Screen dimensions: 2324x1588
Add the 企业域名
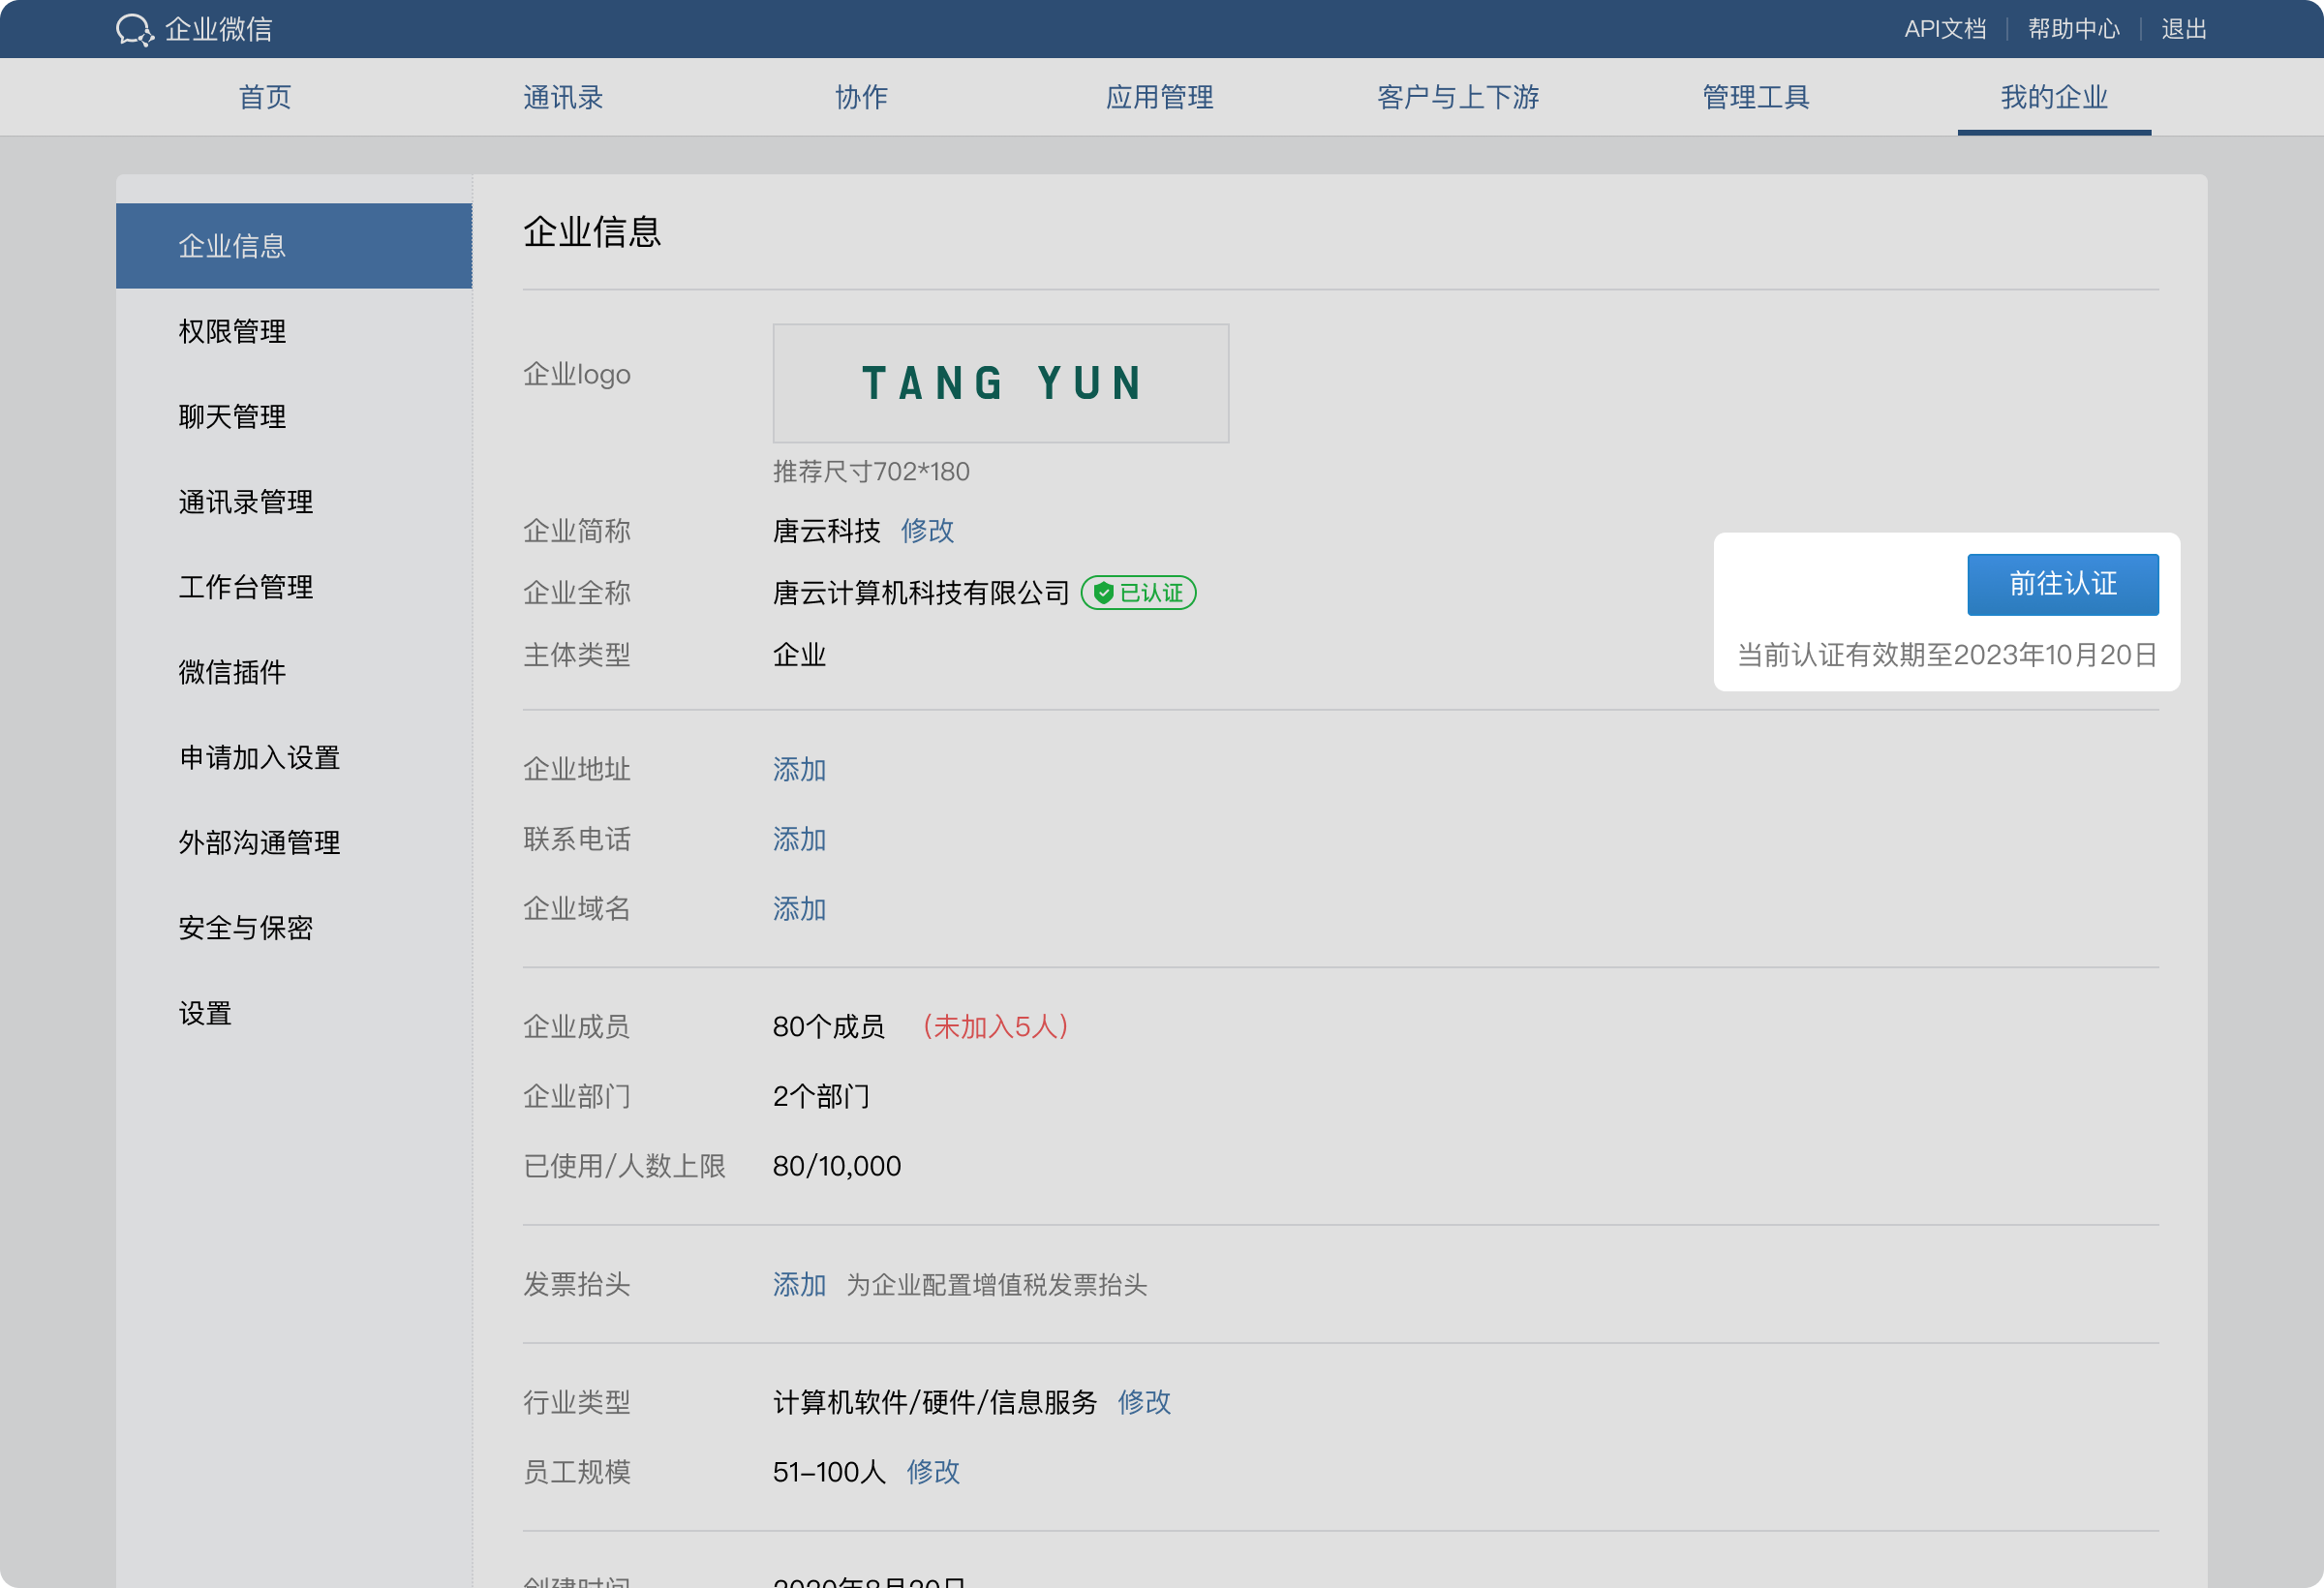[799, 909]
